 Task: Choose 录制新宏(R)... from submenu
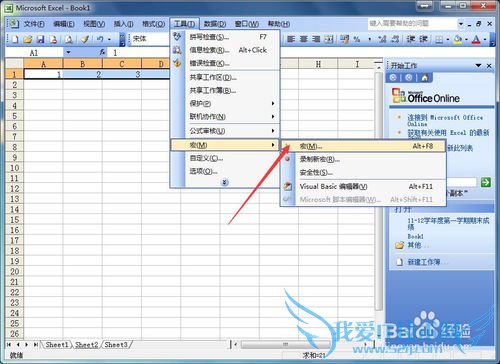click(363, 159)
